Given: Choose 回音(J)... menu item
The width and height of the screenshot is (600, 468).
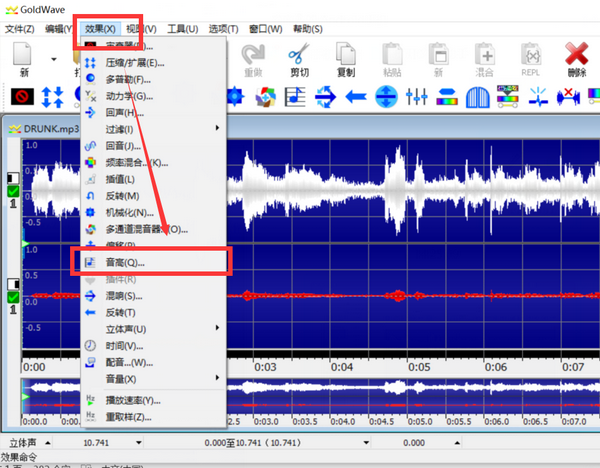Looking at the screenshot, I should pyautogui.click(x=153, y=146).
